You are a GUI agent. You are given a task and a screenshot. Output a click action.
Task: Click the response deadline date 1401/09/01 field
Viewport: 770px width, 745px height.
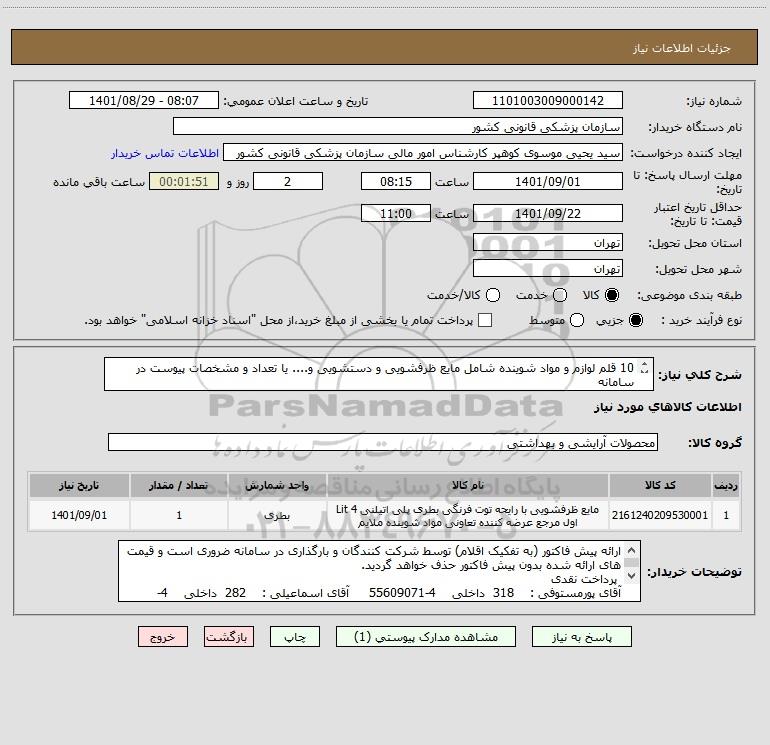point(548,181)
